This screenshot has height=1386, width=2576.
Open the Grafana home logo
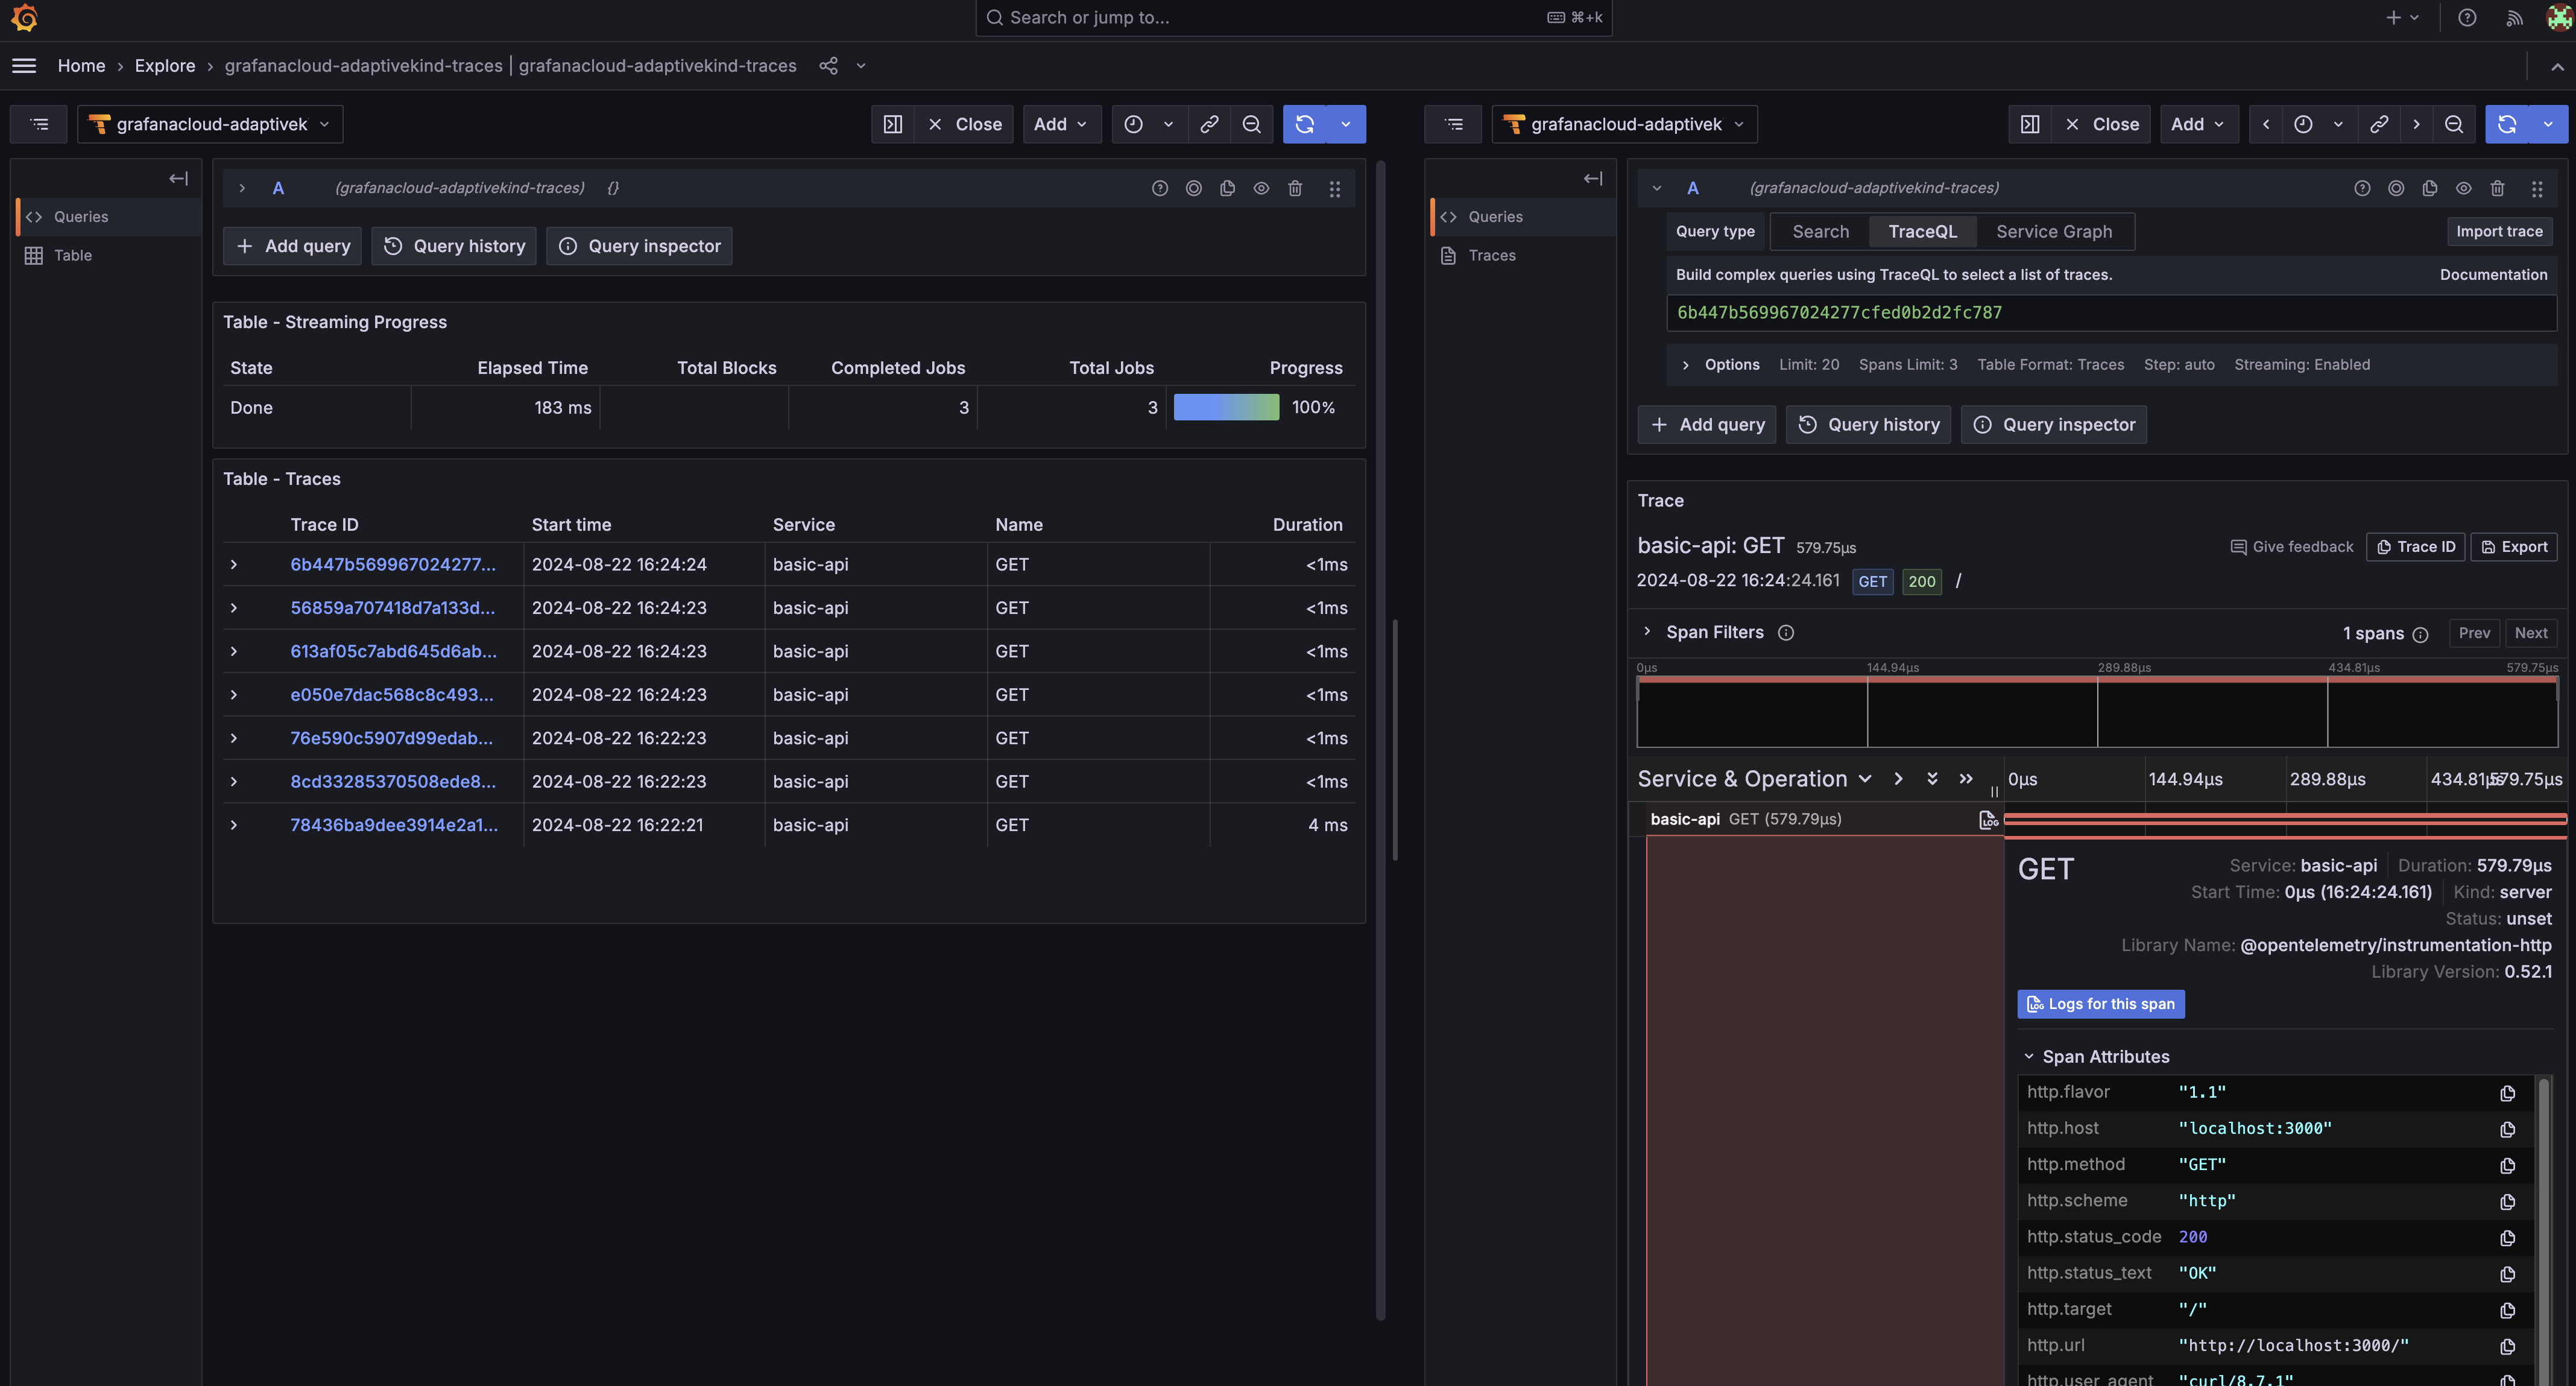pos(24,18)
